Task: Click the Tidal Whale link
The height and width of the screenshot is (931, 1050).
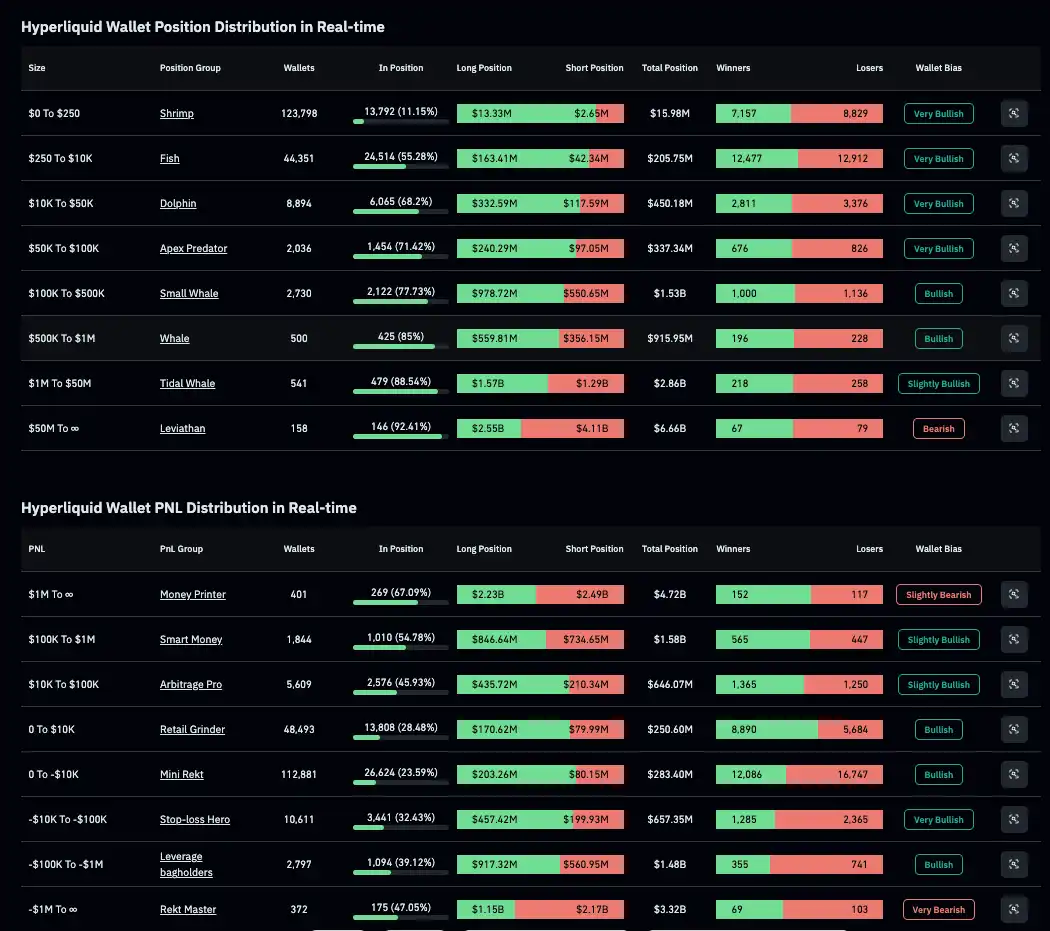Action: [187, 384]
